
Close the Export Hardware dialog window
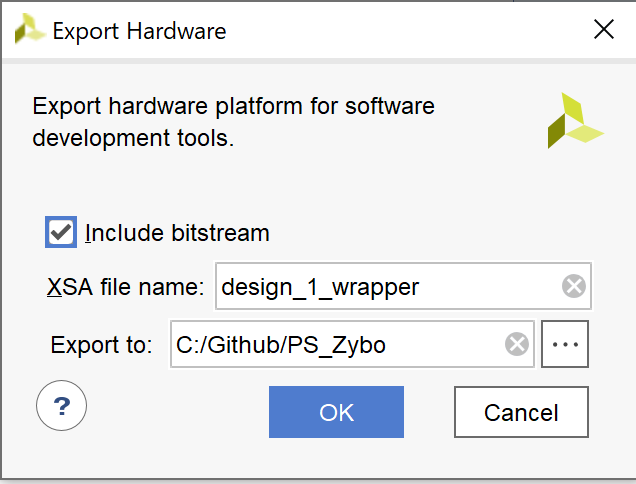click(x=604, y=30)
